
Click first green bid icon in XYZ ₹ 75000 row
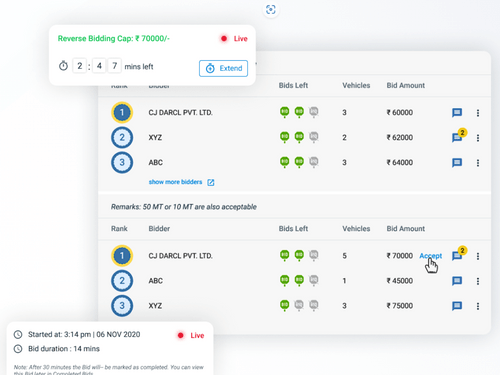(284, 305)
